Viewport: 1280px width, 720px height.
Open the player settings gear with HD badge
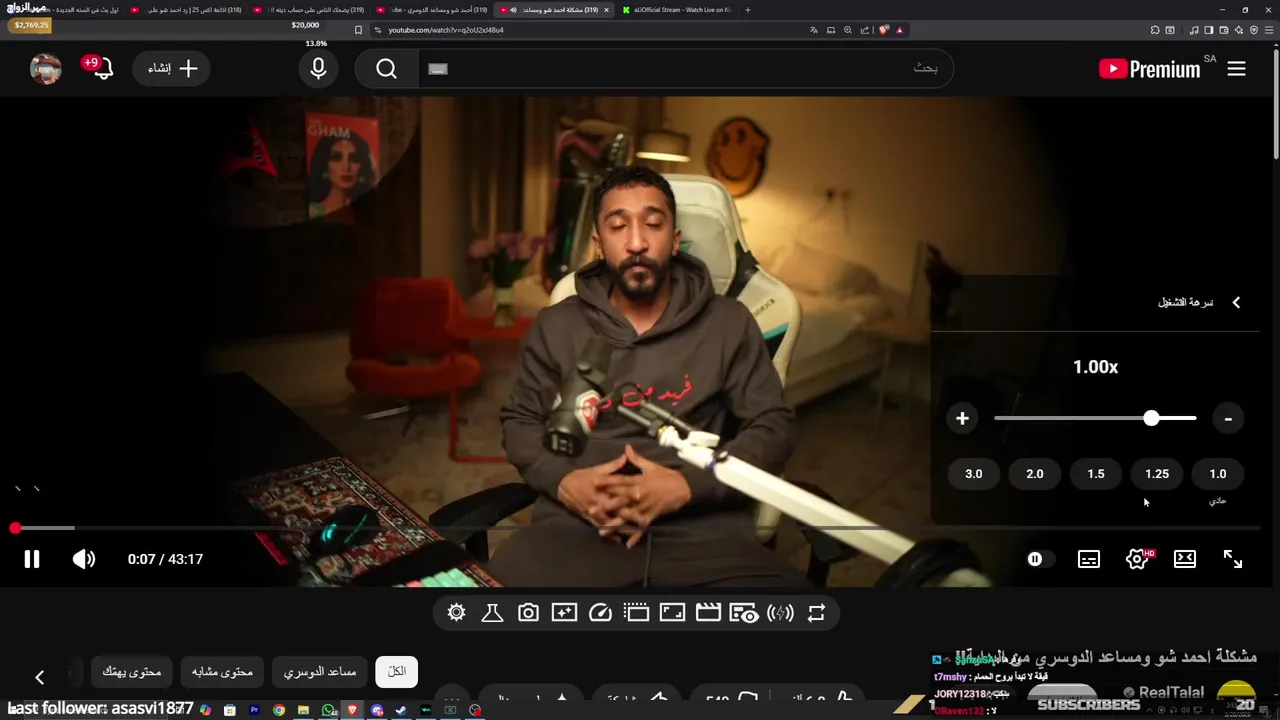[x=1138, y=559]
